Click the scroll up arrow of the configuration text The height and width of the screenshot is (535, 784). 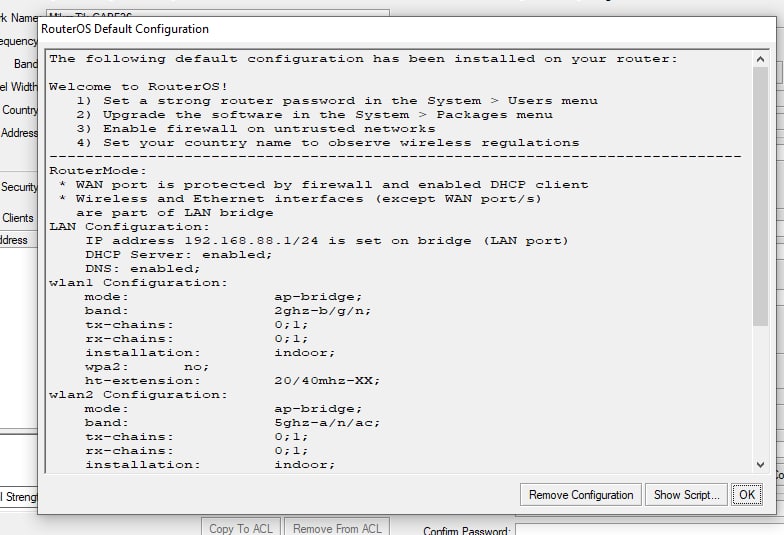click(760, 59)
